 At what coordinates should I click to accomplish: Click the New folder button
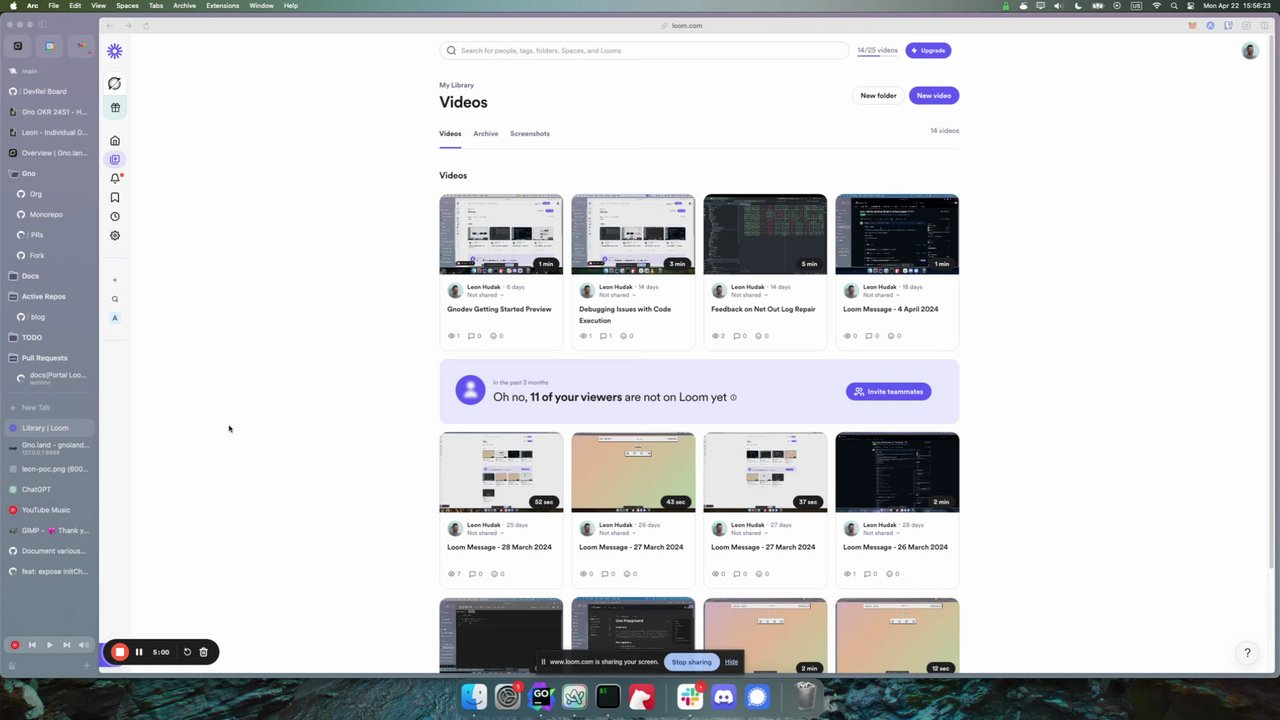(879, 96)
